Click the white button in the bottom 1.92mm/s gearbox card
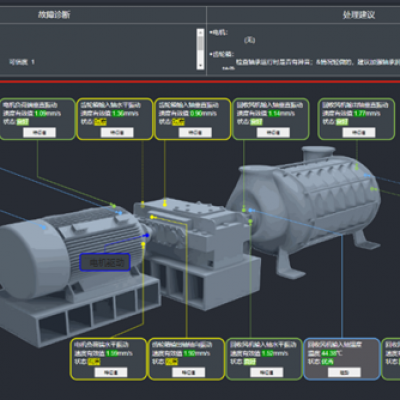Screen dimensions: 400x400 tap(188, 372)
